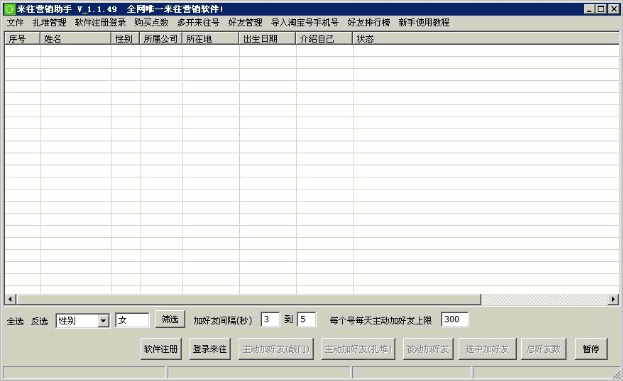Select the 全选 option
Screen dimensions: 623x381
tap(15, 321)
